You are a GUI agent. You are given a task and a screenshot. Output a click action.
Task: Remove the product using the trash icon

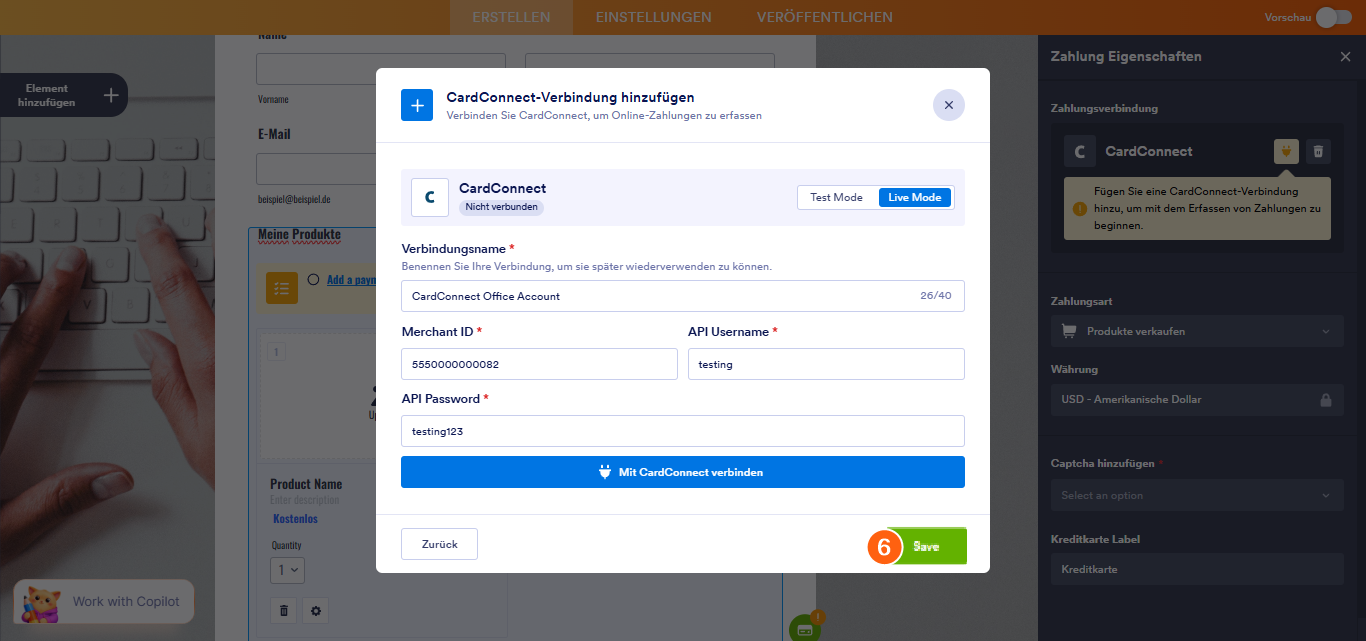[283, 610]
